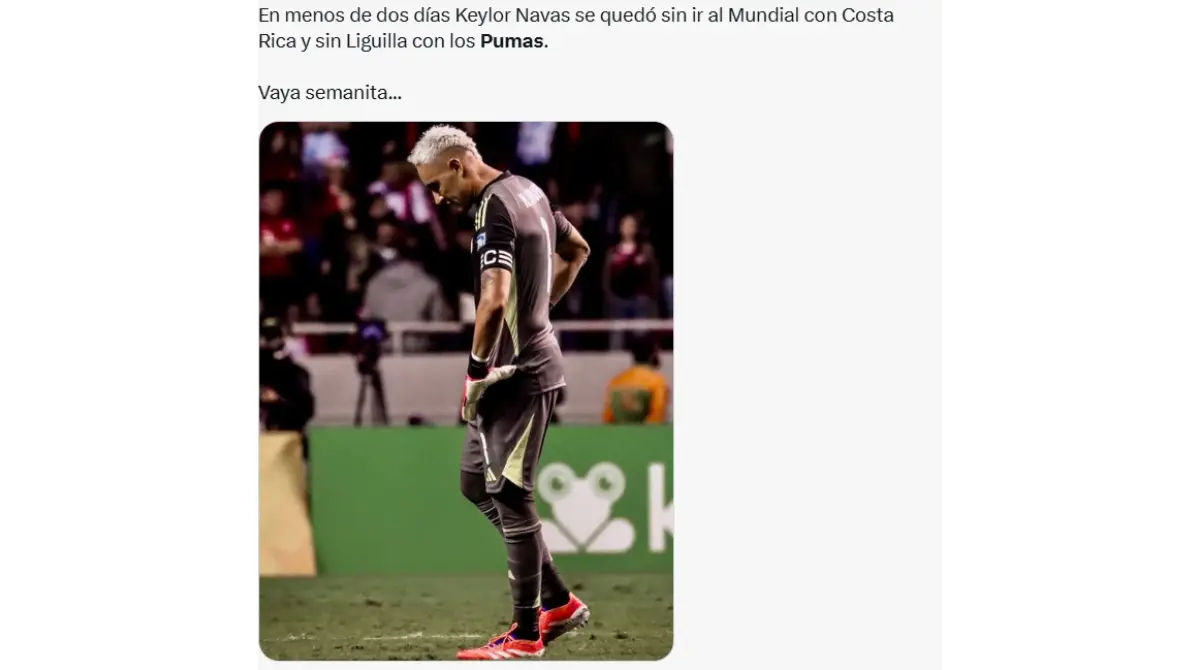The width and height of the screenshot is (1200, 670).
Task: Click the goalkeeper's bleached hair in photo
Action: (x=440, y=143)
